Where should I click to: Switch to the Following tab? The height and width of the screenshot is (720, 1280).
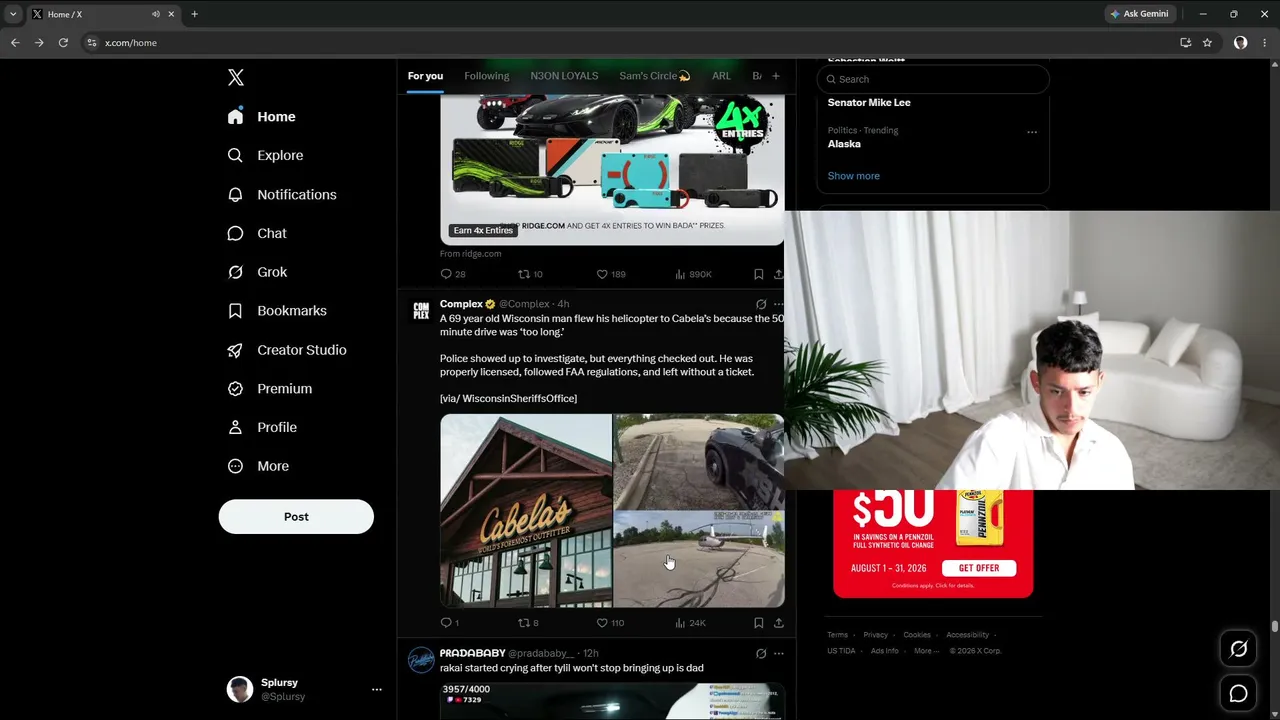(x=487, y=76)
